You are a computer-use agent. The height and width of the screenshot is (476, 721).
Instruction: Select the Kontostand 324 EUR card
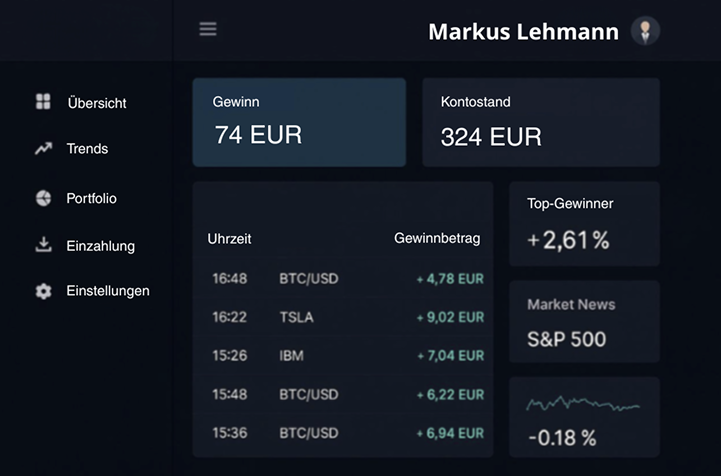[x=541, y=122]
